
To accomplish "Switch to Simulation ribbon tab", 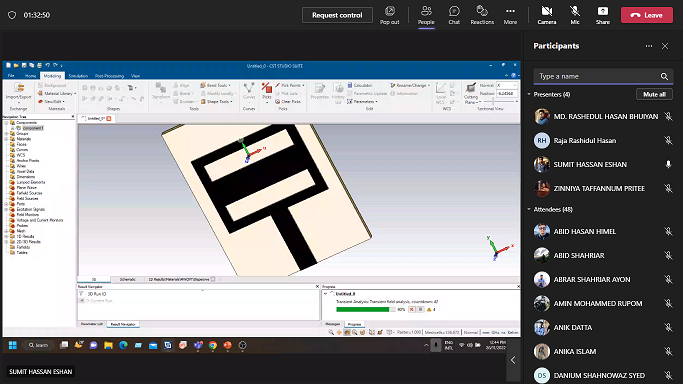I will pos(78,76).
